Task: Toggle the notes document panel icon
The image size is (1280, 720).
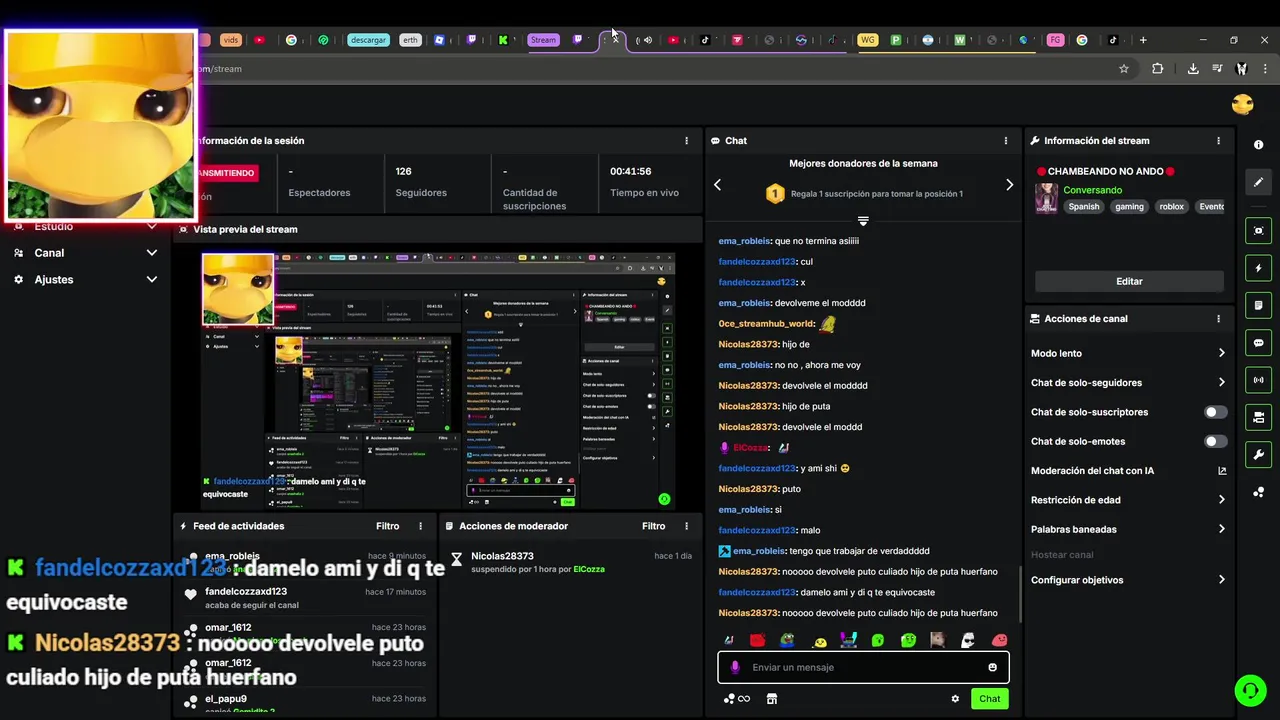Action: tap(1258, 305)
